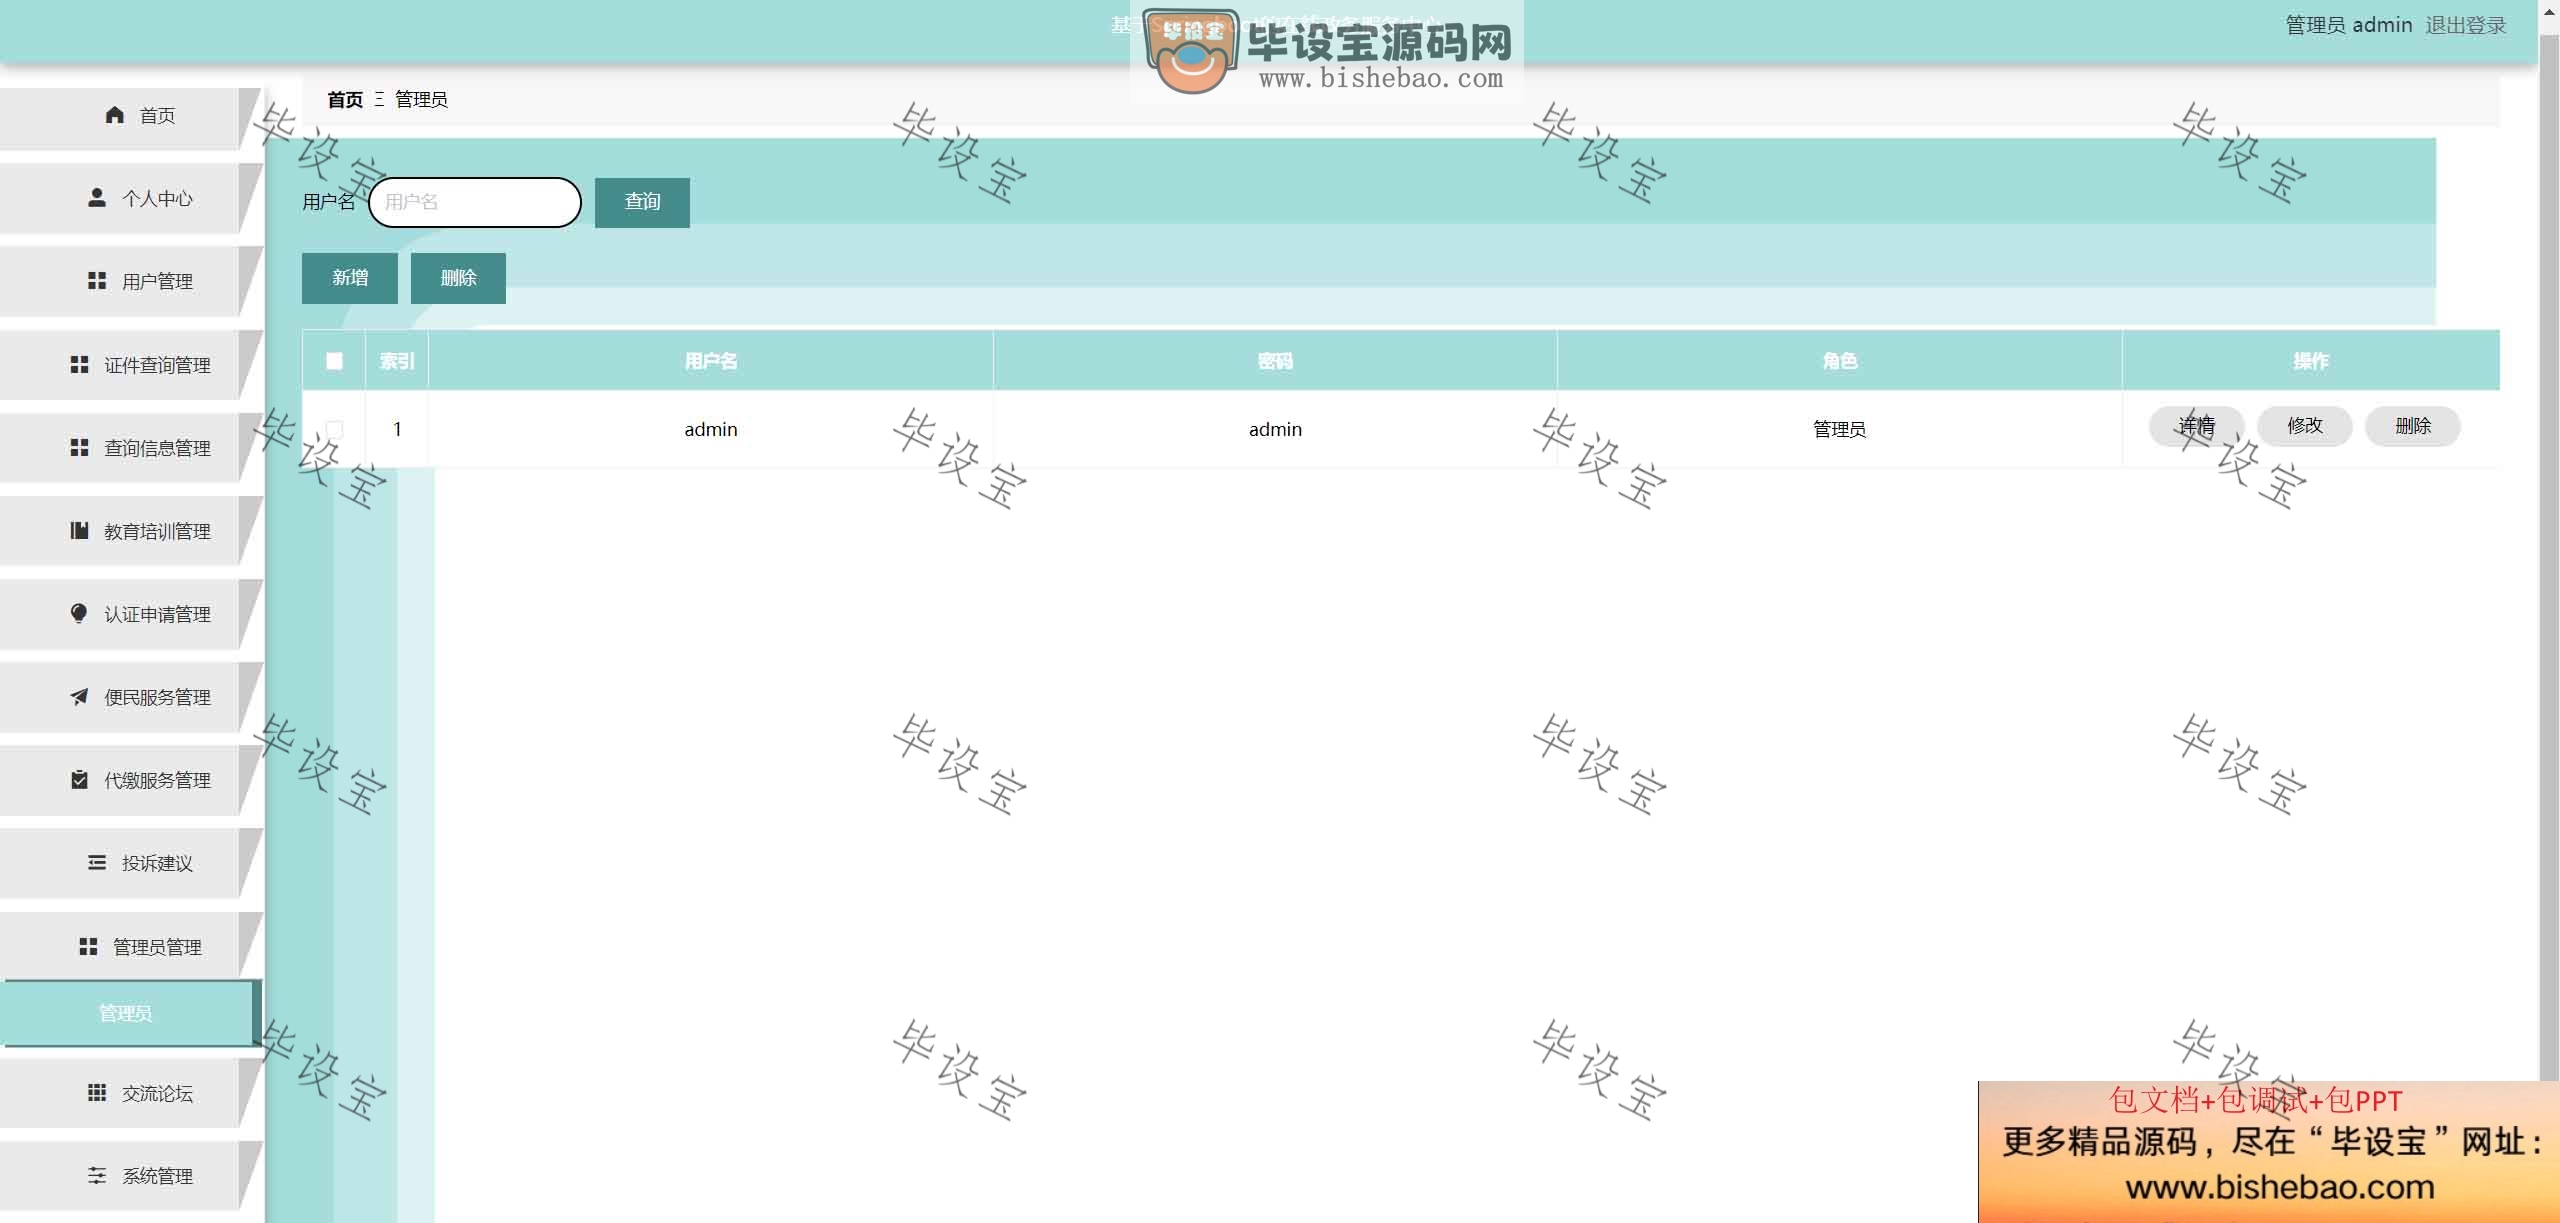This screenshot has height=1223, width=2560.
Task: Click the admin password cell
Action: pyautogui.click(x=1275, y=429)
